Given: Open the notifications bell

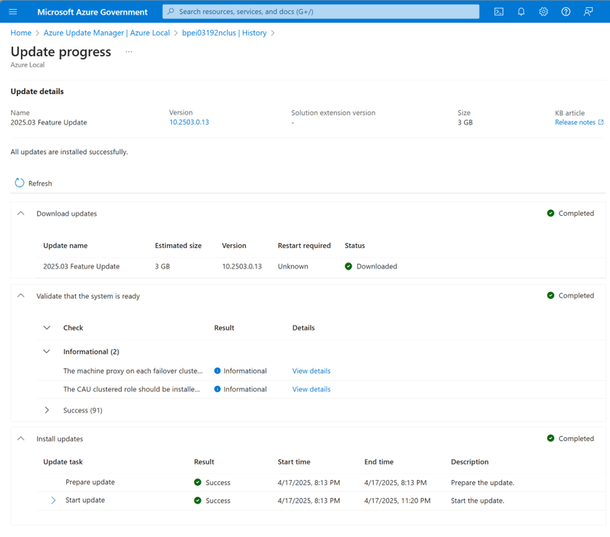Looking at the screenshot, I should click(521, 12).
